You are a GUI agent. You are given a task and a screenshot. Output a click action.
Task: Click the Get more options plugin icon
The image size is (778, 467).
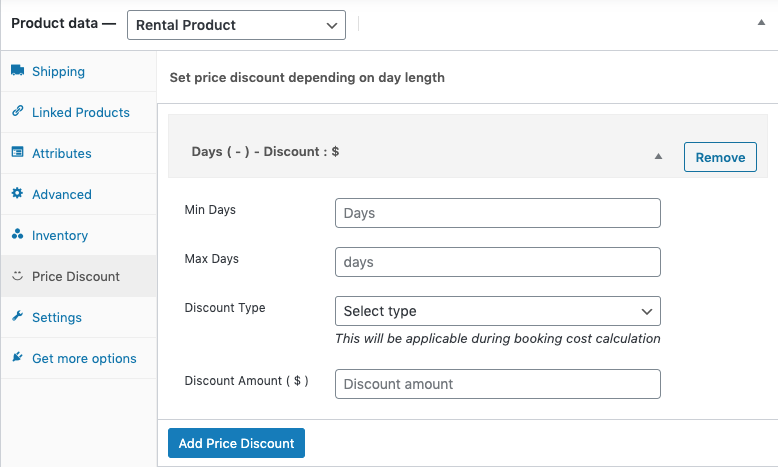pos(18,358)
